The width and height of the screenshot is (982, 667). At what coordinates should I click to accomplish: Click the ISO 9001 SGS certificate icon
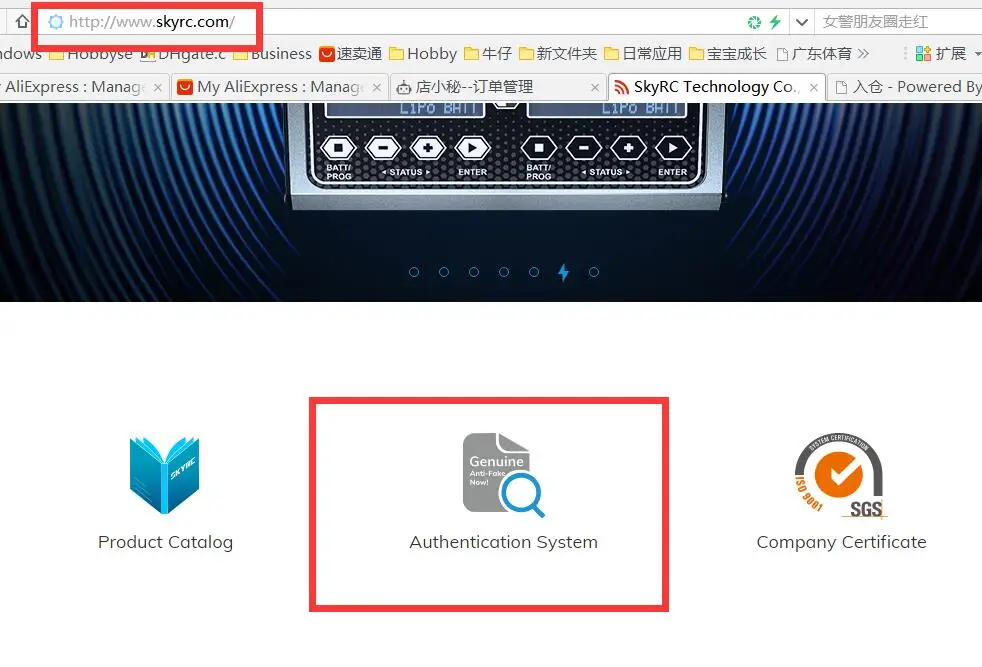[x=841, y=476]
